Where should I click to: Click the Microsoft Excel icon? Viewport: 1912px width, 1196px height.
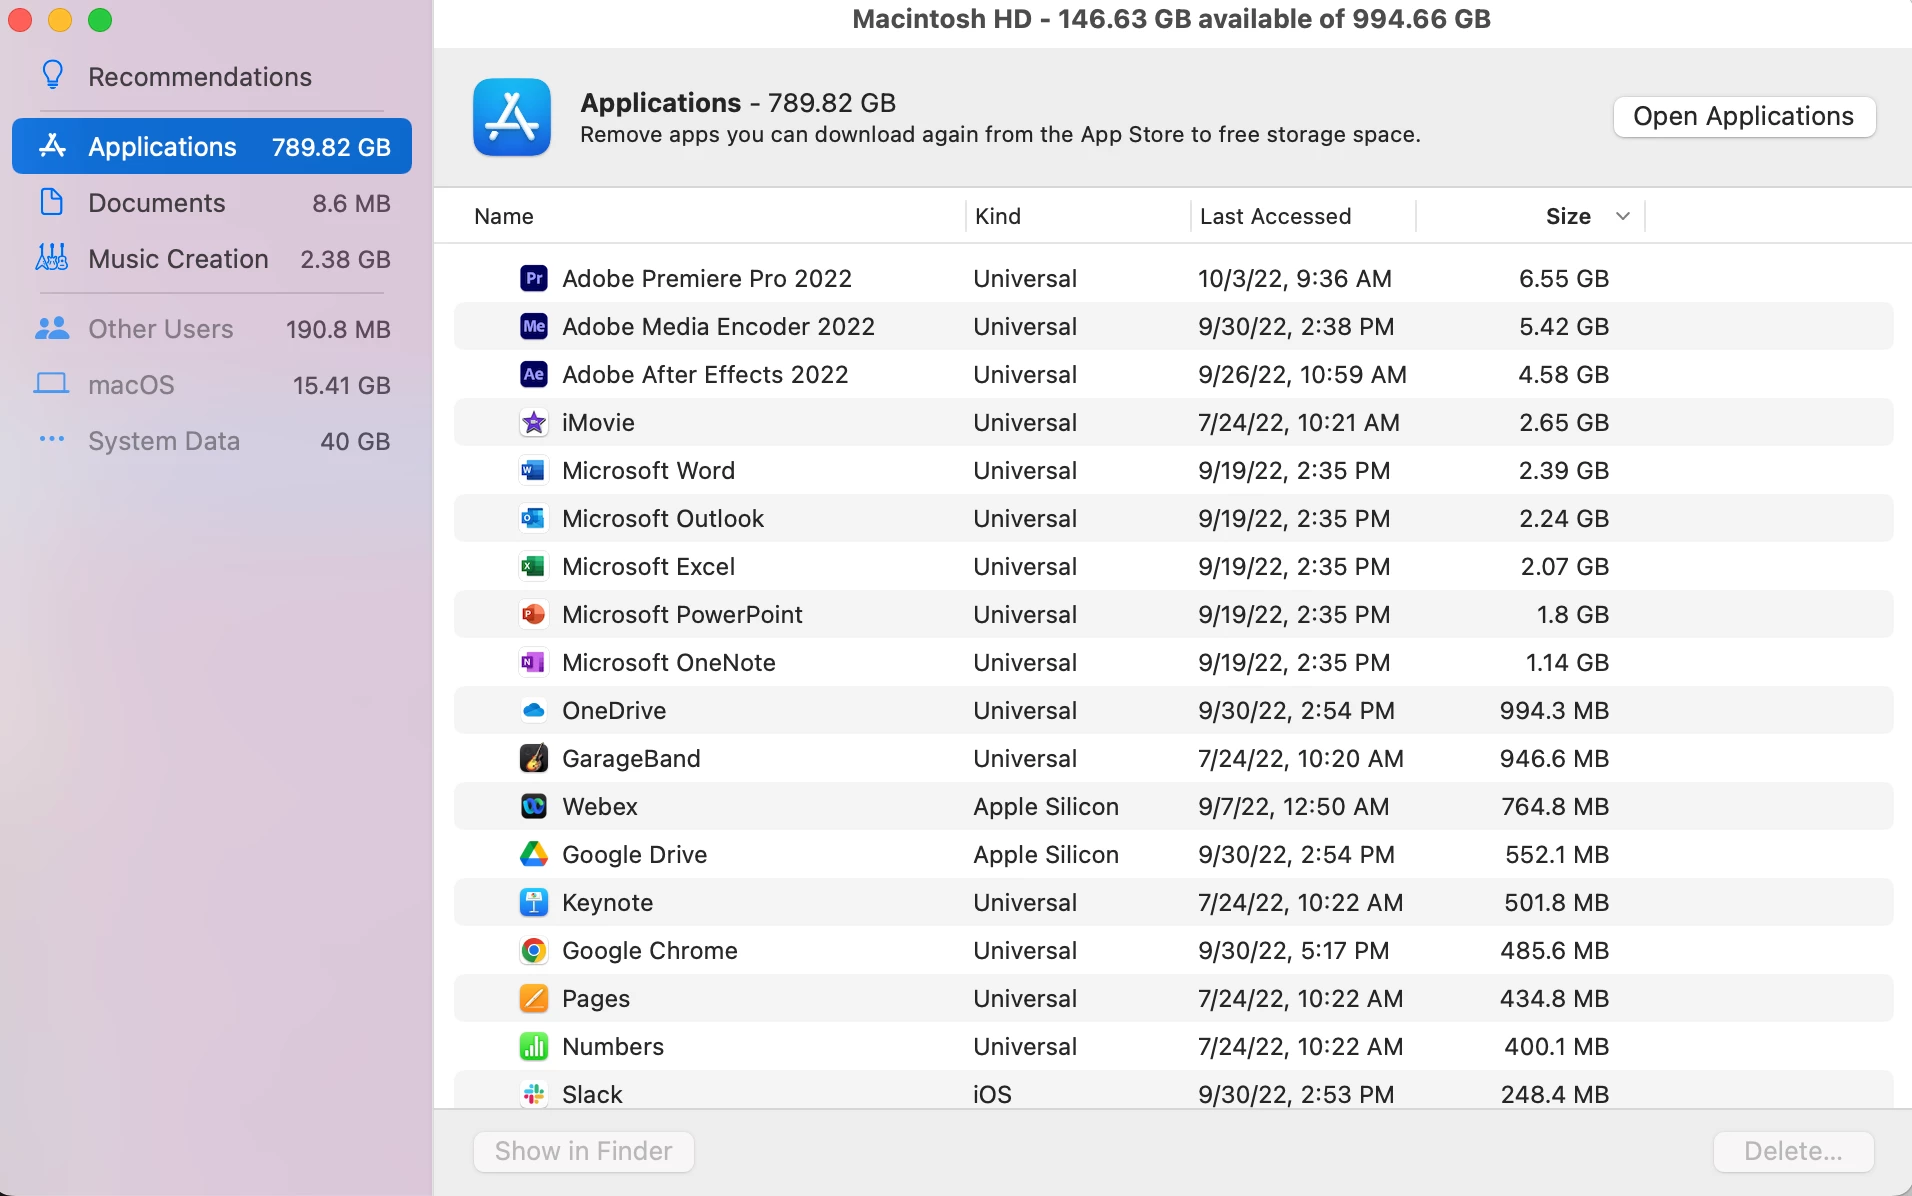[534, 566]
